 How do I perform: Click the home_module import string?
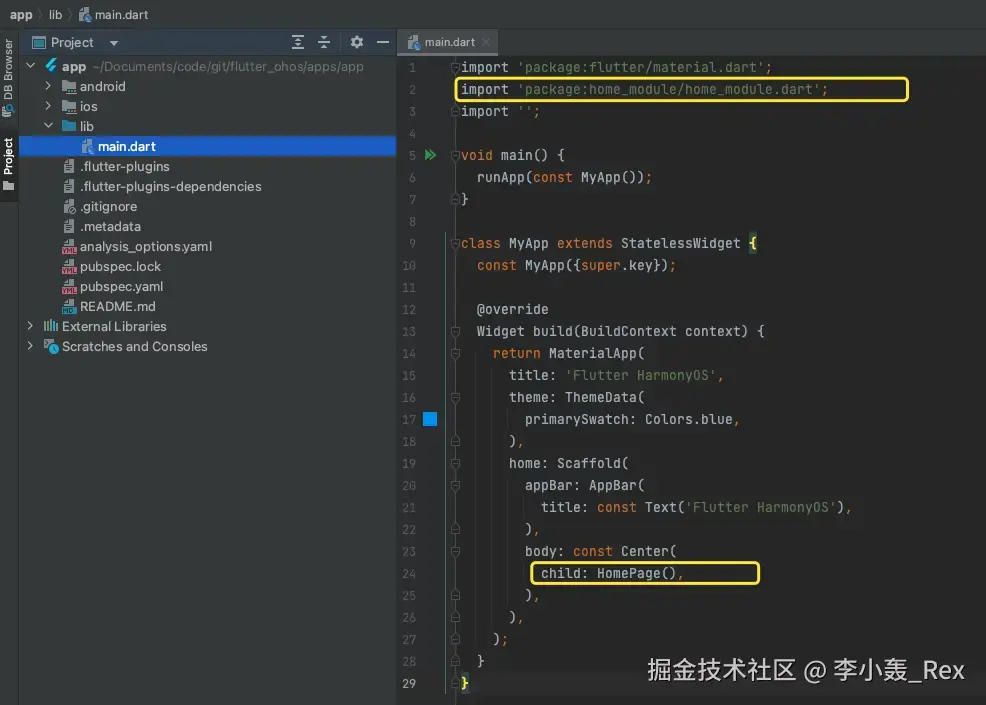click(670, 89)
